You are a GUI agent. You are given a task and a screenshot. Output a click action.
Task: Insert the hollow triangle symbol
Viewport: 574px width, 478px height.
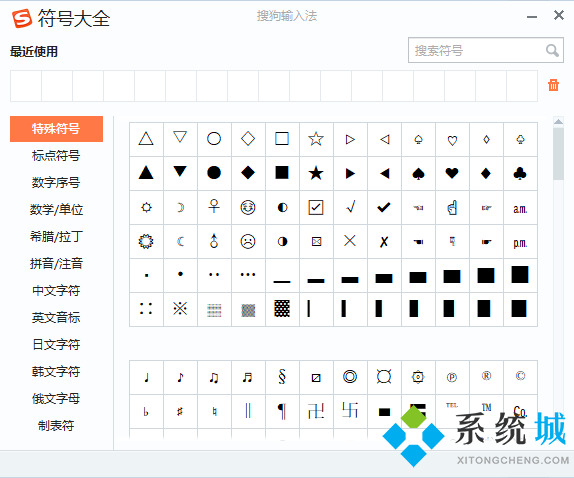[x=146, y=139]
